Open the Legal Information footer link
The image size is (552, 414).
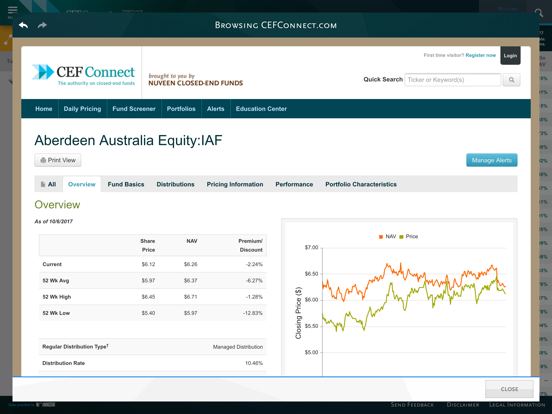[x=517, y=405]
